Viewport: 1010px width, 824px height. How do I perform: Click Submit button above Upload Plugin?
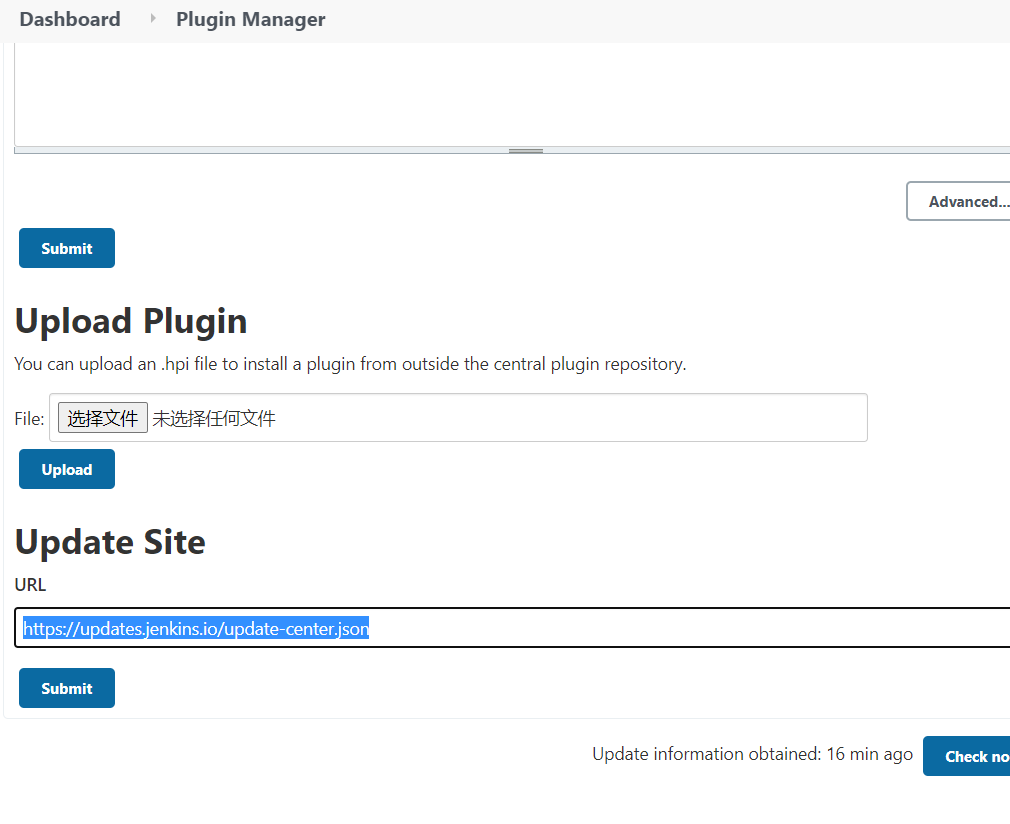[x=67, y=248]
